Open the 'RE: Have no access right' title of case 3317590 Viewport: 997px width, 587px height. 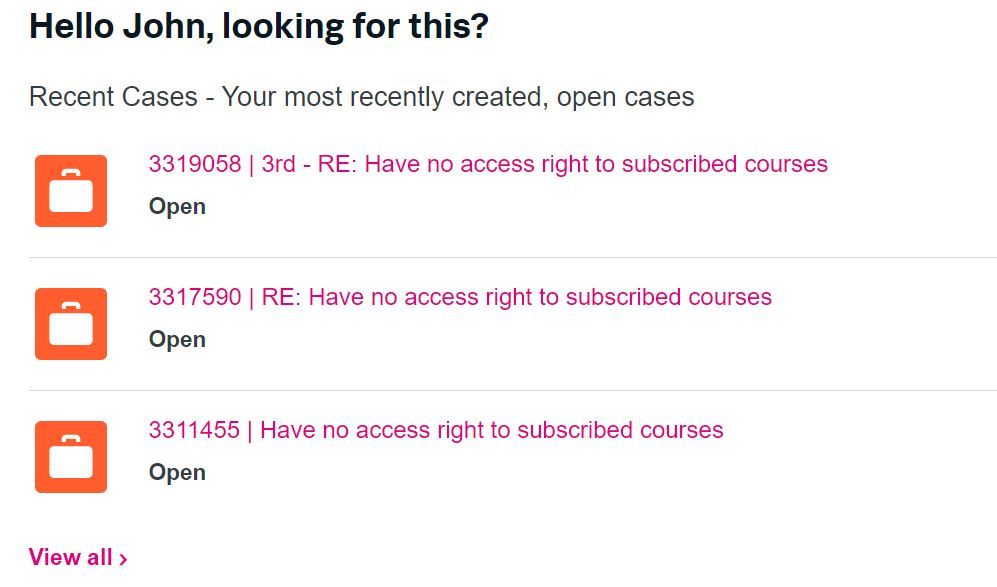click(517, 297)
